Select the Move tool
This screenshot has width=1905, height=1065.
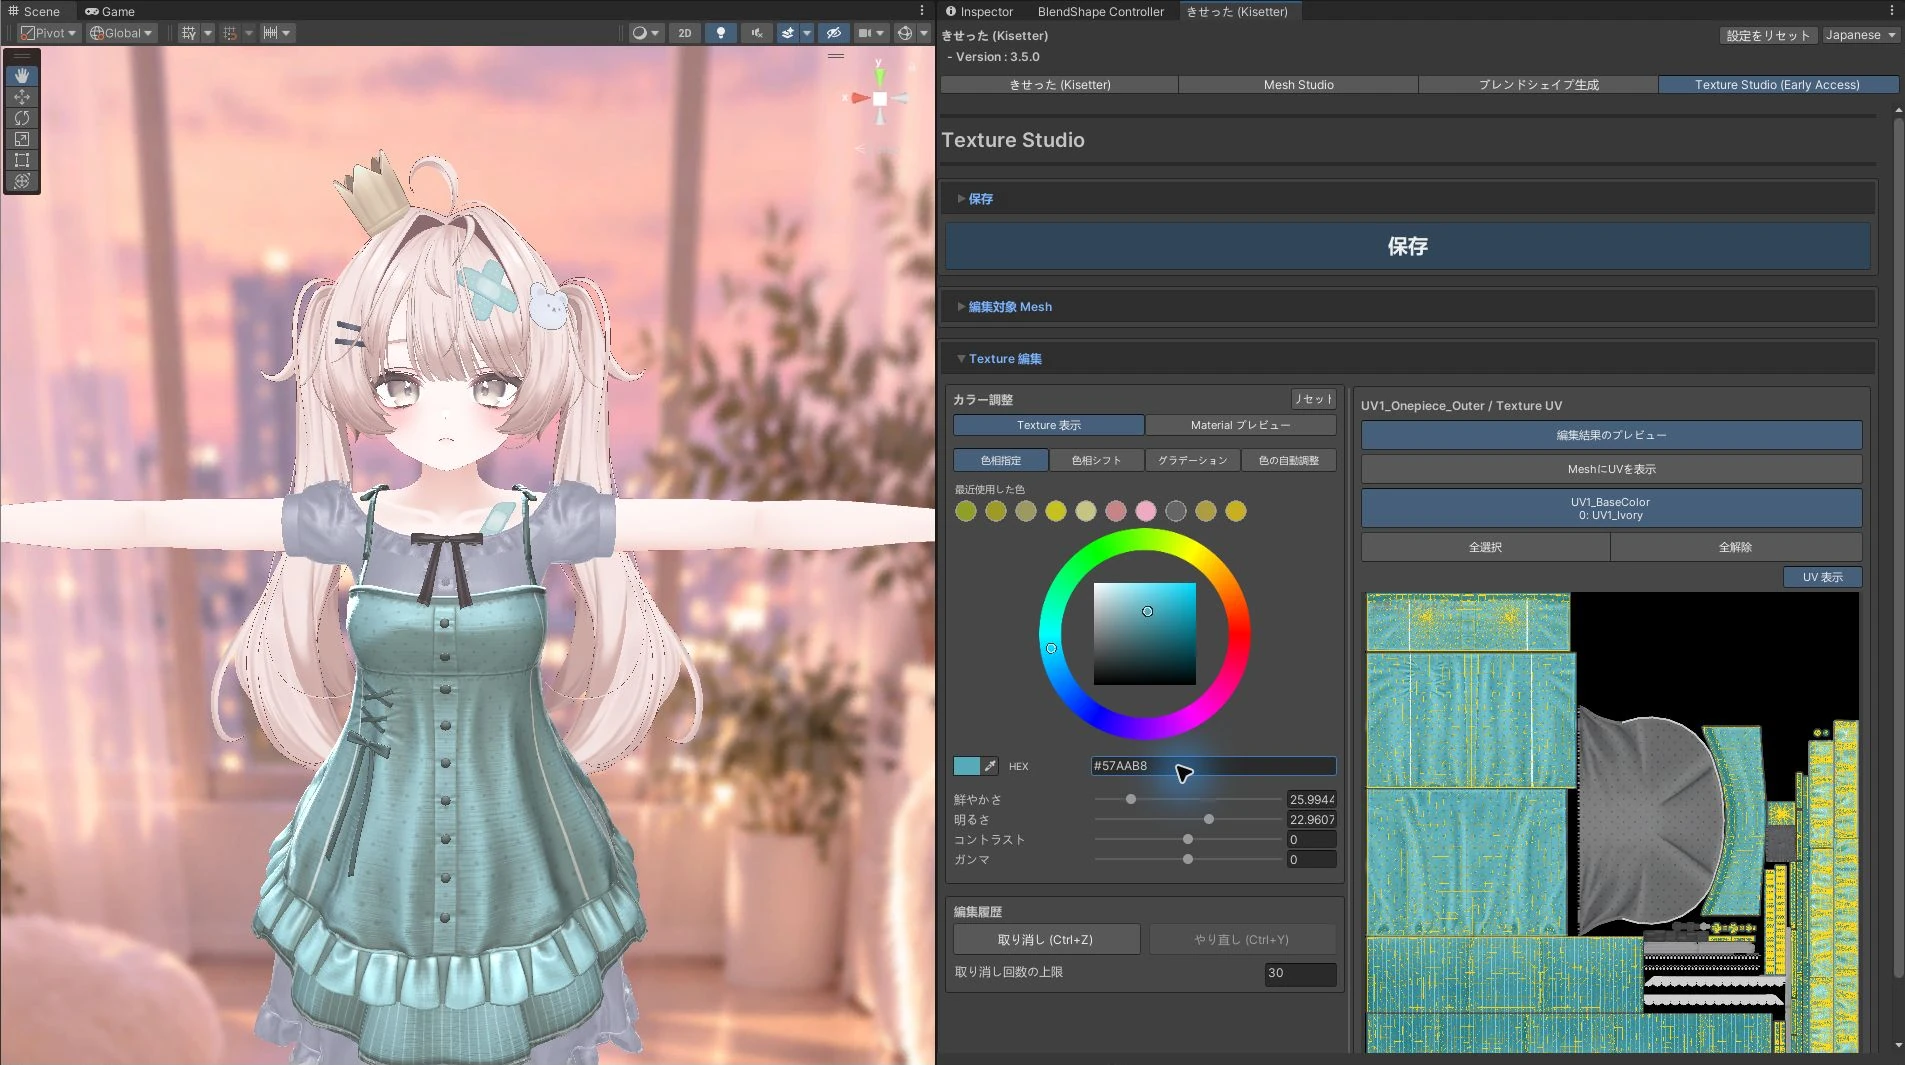click(22, 97)
